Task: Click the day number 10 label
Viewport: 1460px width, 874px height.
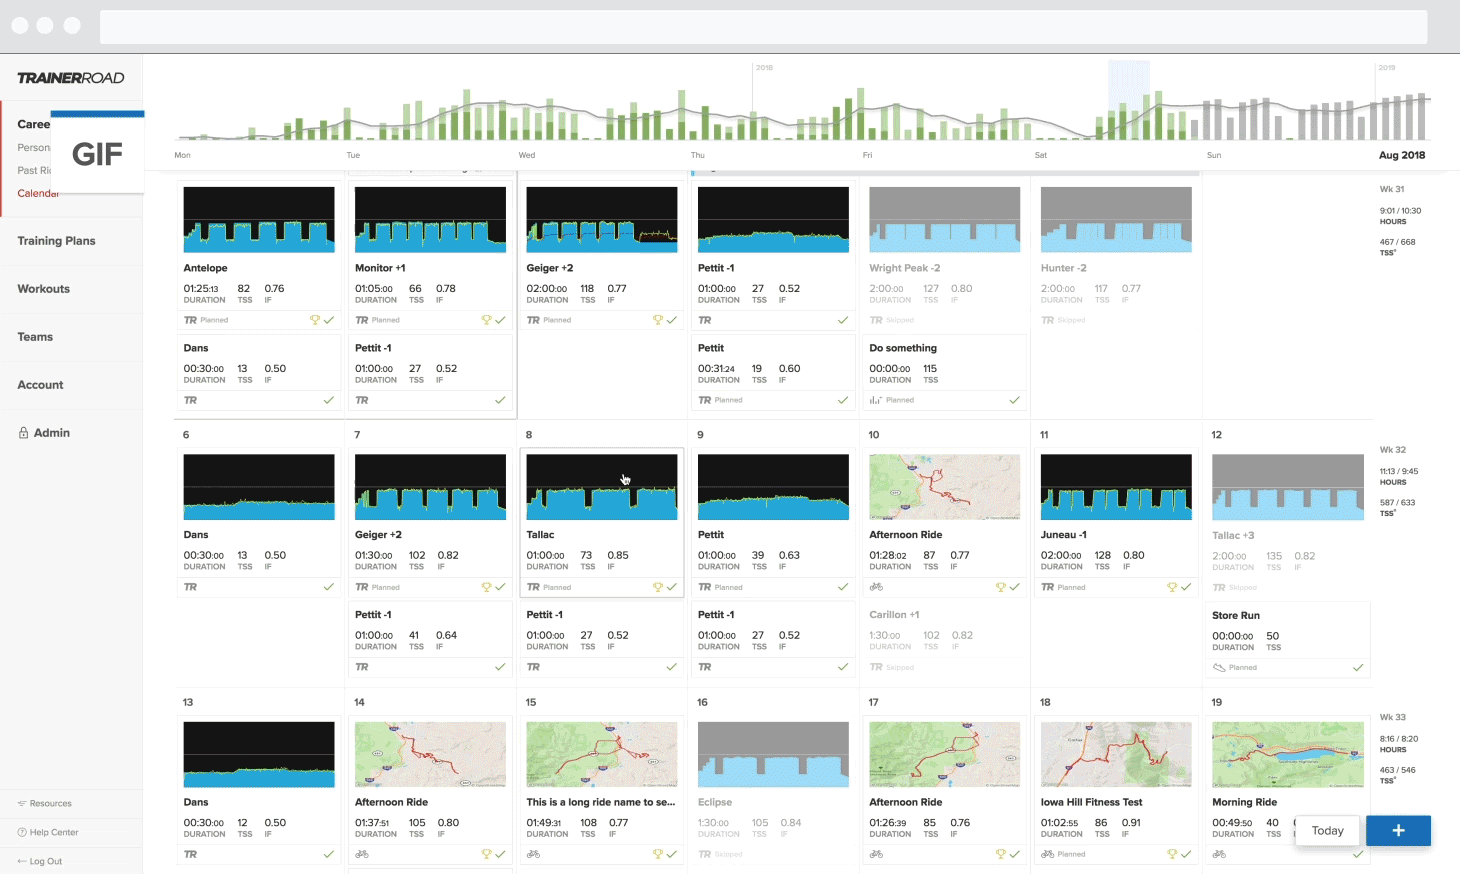Action: 874,435
